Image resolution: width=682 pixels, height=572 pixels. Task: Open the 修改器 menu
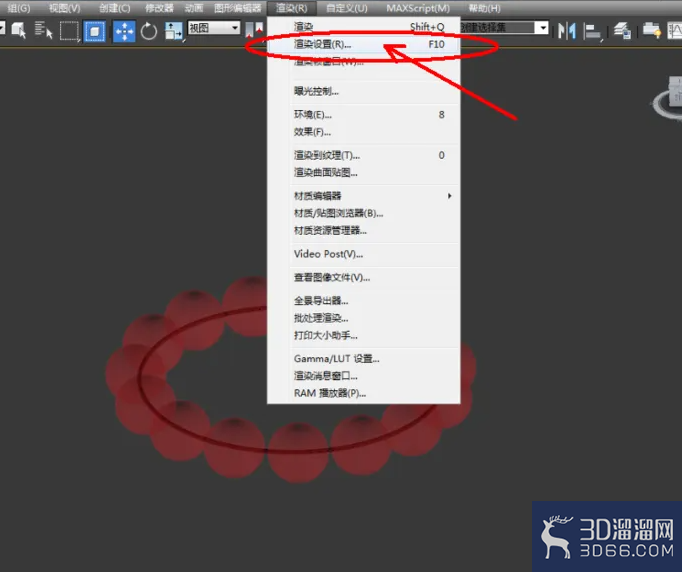(159, 8)
